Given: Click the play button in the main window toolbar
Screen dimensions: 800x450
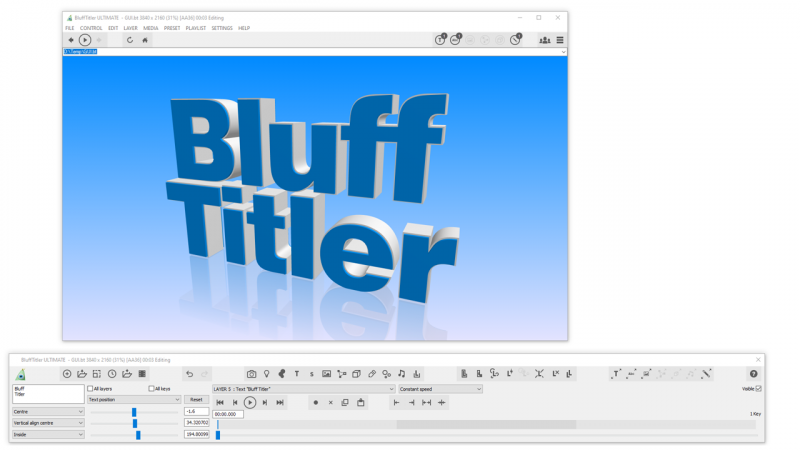Looking at the screenshot, I should pos(85,40).
